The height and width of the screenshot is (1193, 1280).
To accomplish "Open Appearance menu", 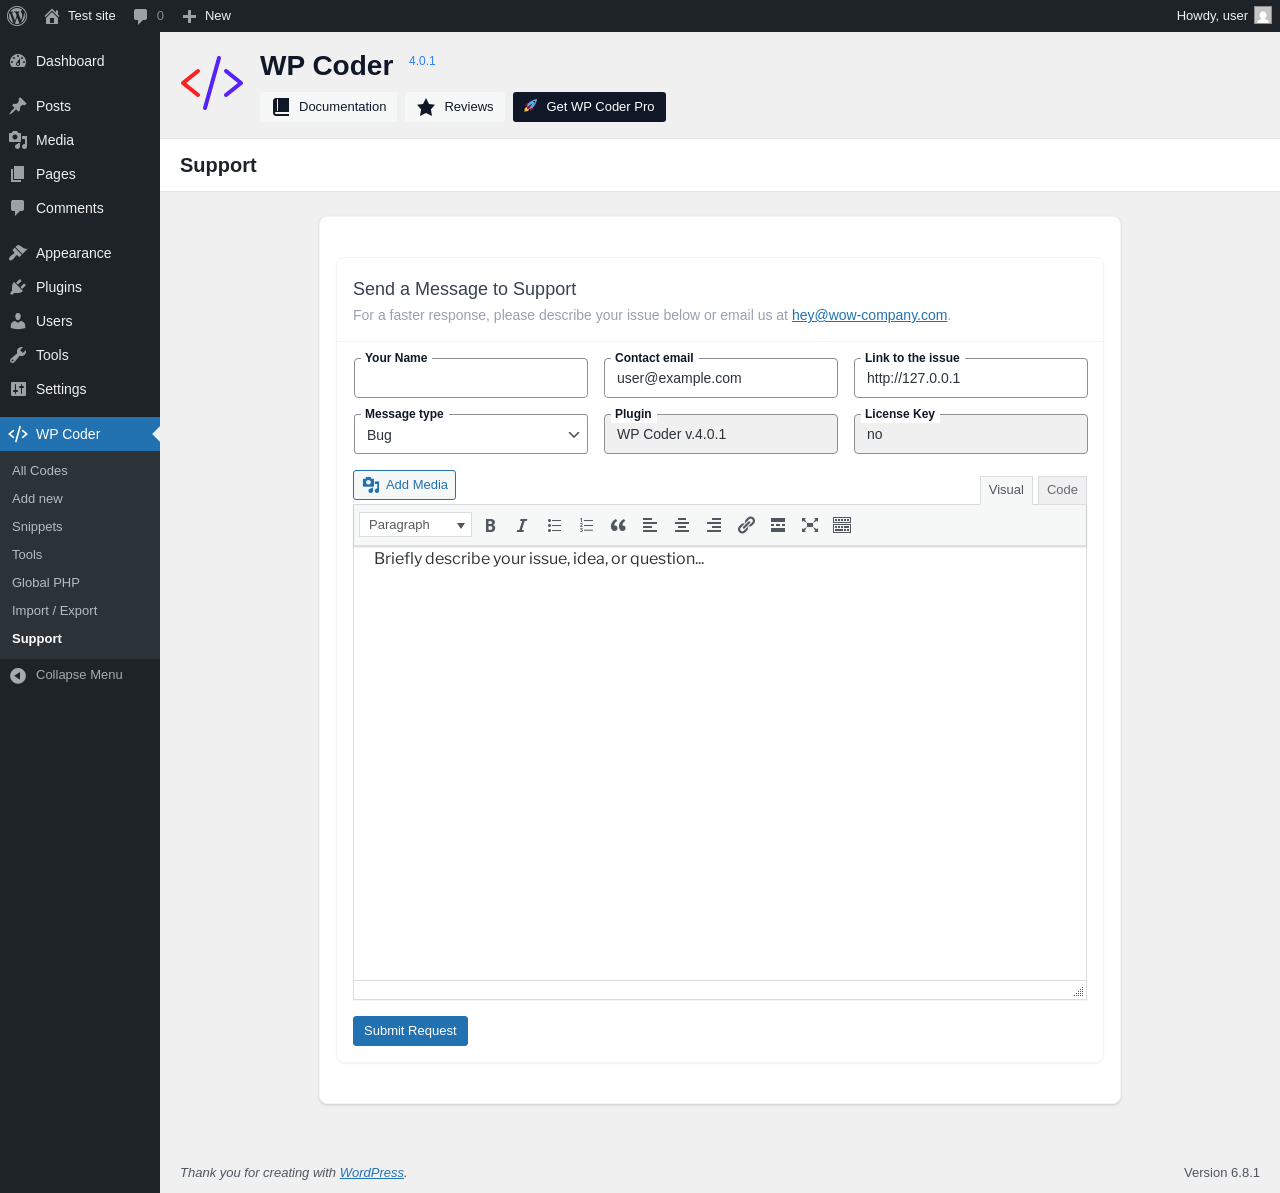I will point(80,253).
